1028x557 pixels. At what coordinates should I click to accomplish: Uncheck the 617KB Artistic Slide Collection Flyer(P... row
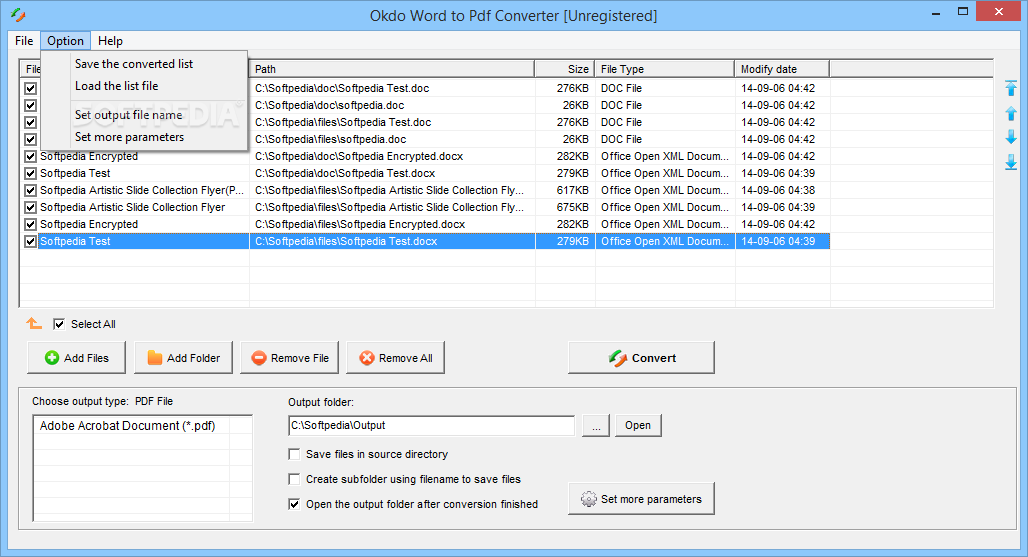pyautogui.click(x=30, y=190)
